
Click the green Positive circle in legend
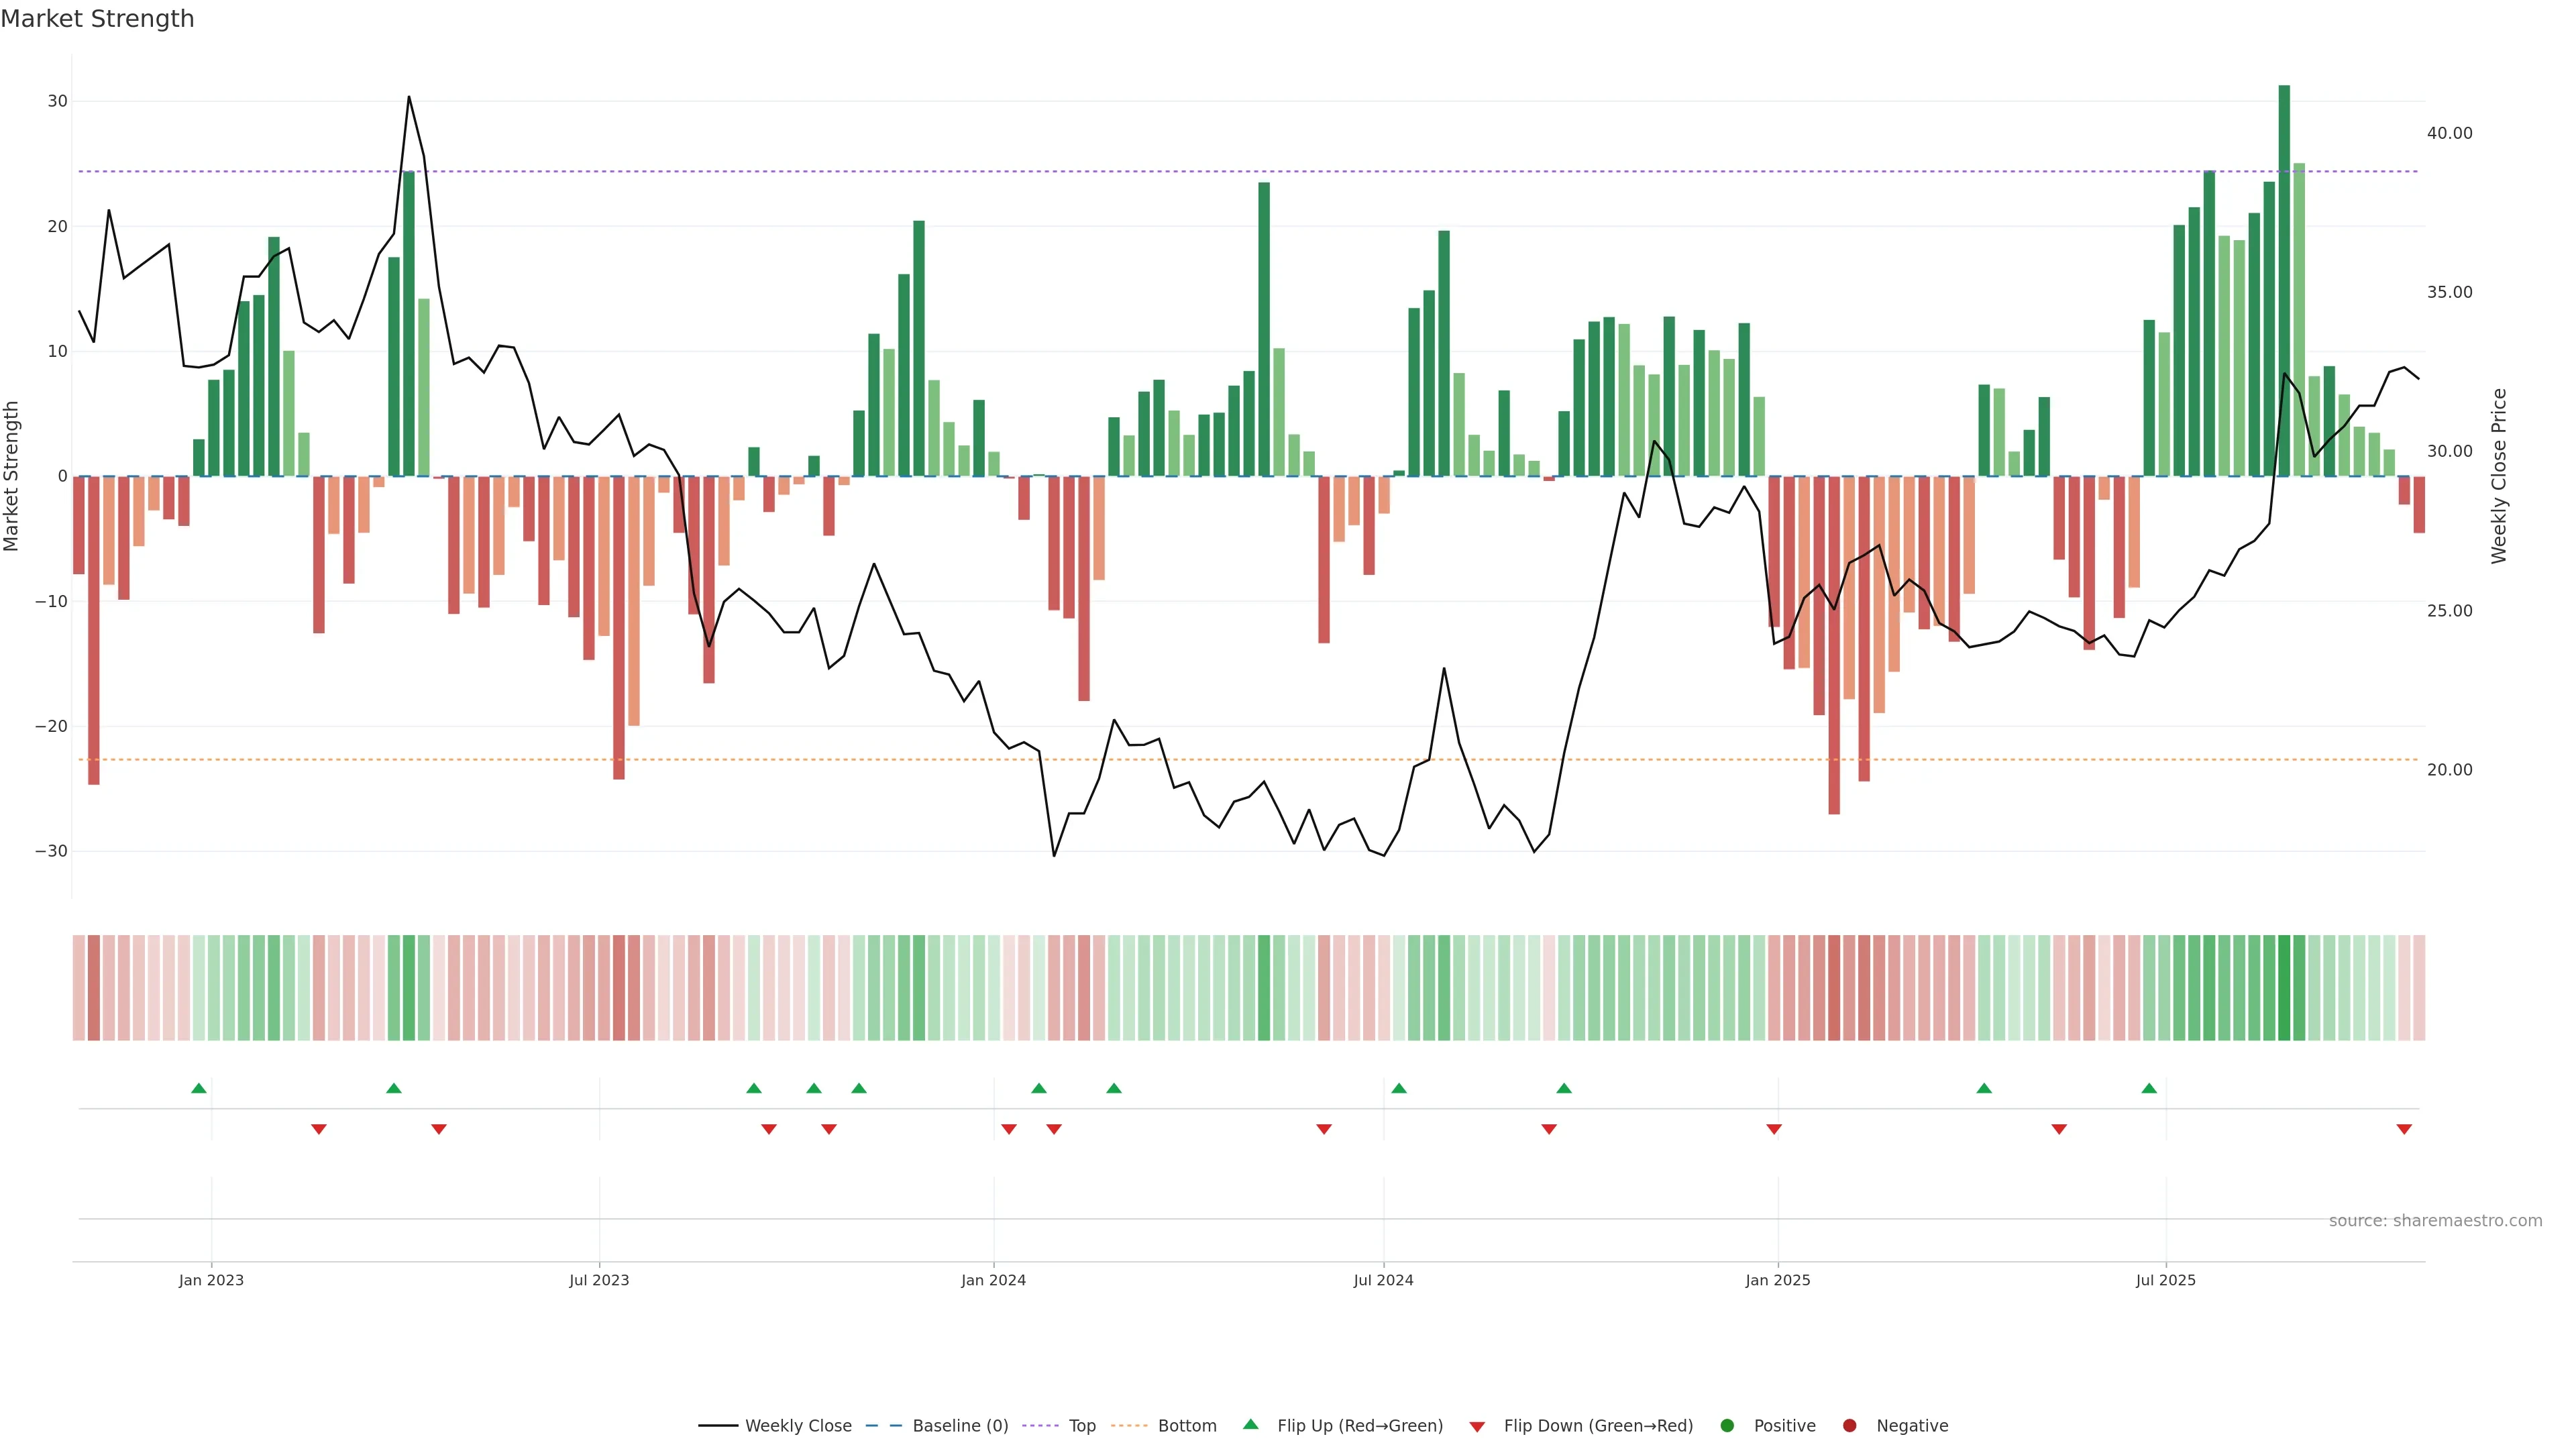click(x=1727, y=1426)
